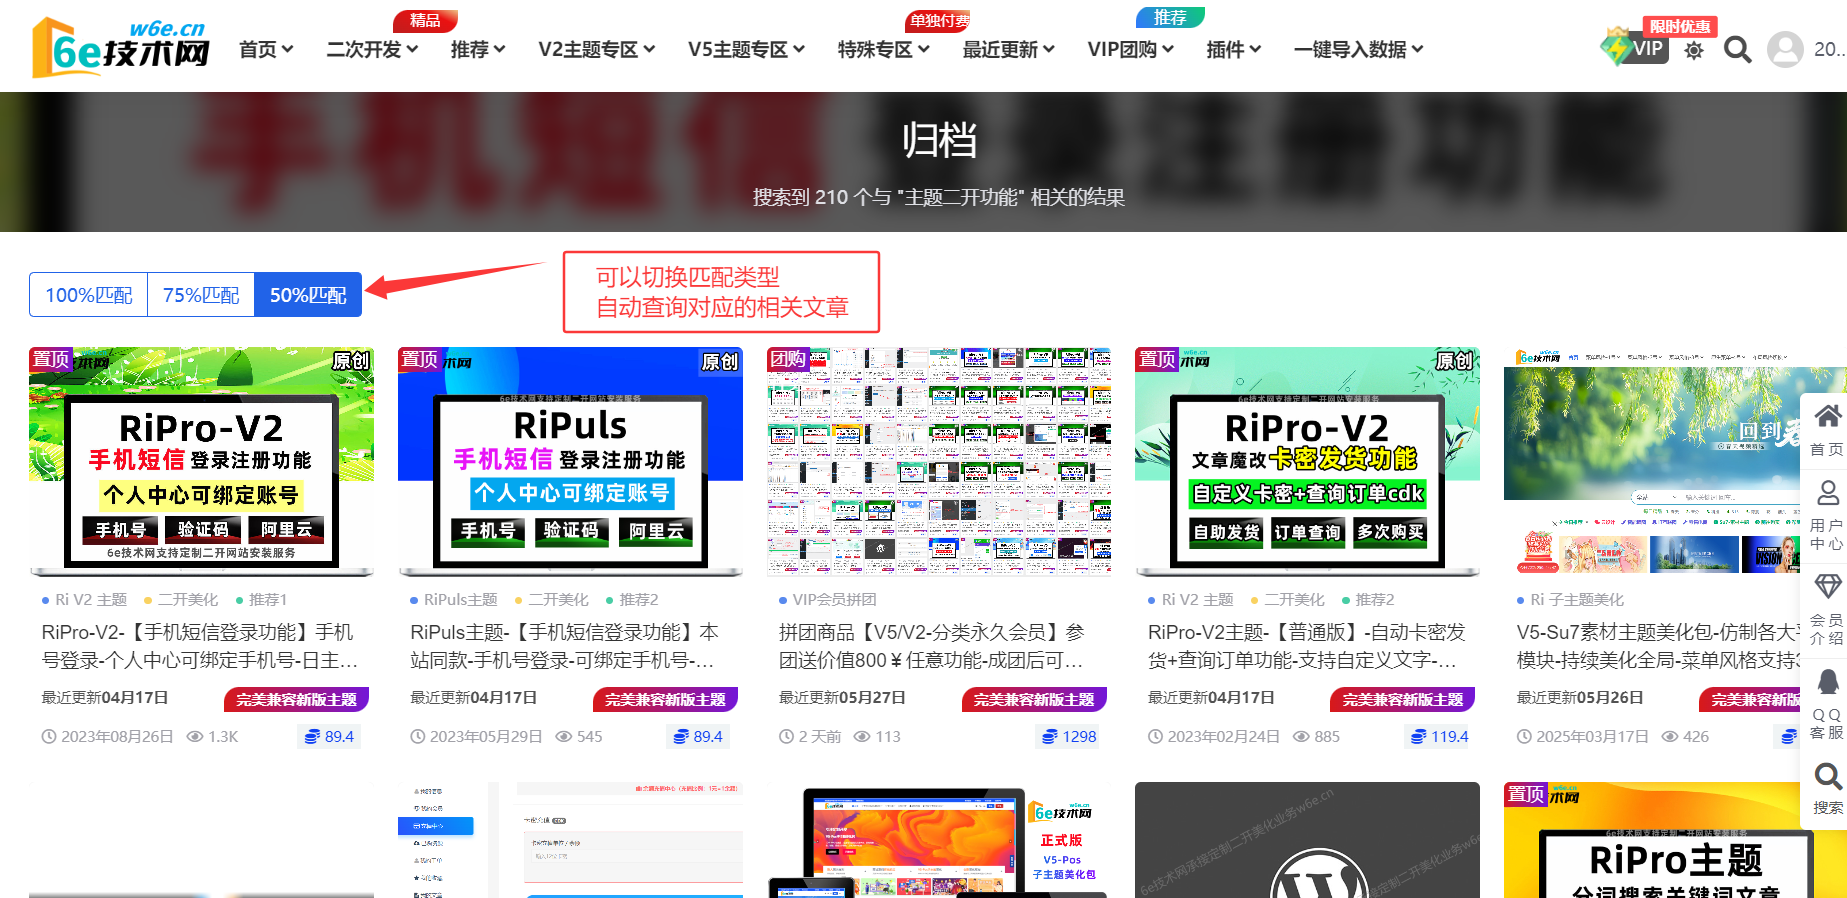This screenshot has width=1847, height=898.
Task: Open the 插件 navigation menu
Action: point(1233,49)
